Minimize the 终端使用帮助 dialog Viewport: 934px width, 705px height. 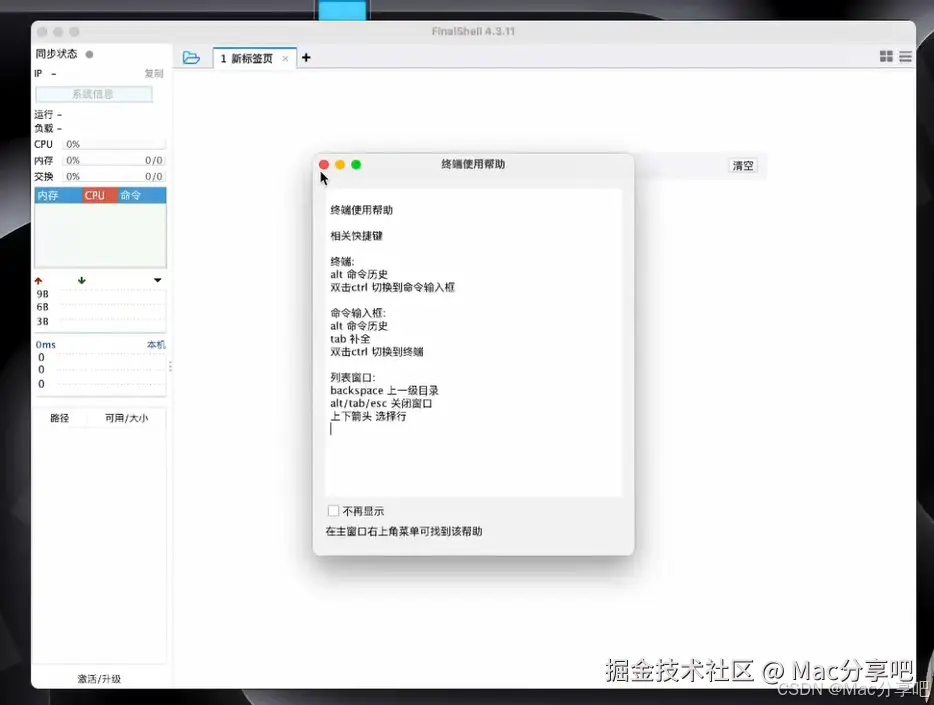pos(340,165)
